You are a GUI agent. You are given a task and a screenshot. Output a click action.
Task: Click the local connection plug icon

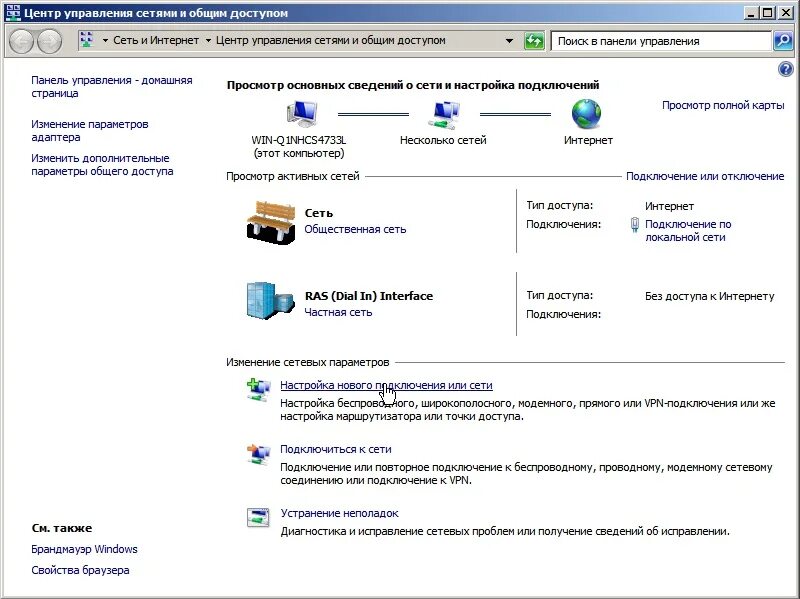[635, 224]
